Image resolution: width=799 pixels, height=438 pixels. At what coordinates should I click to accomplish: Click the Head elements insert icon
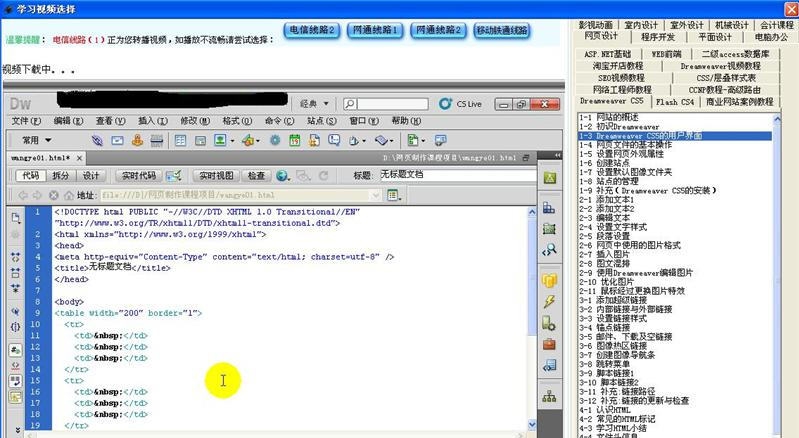tap(354, 141)
